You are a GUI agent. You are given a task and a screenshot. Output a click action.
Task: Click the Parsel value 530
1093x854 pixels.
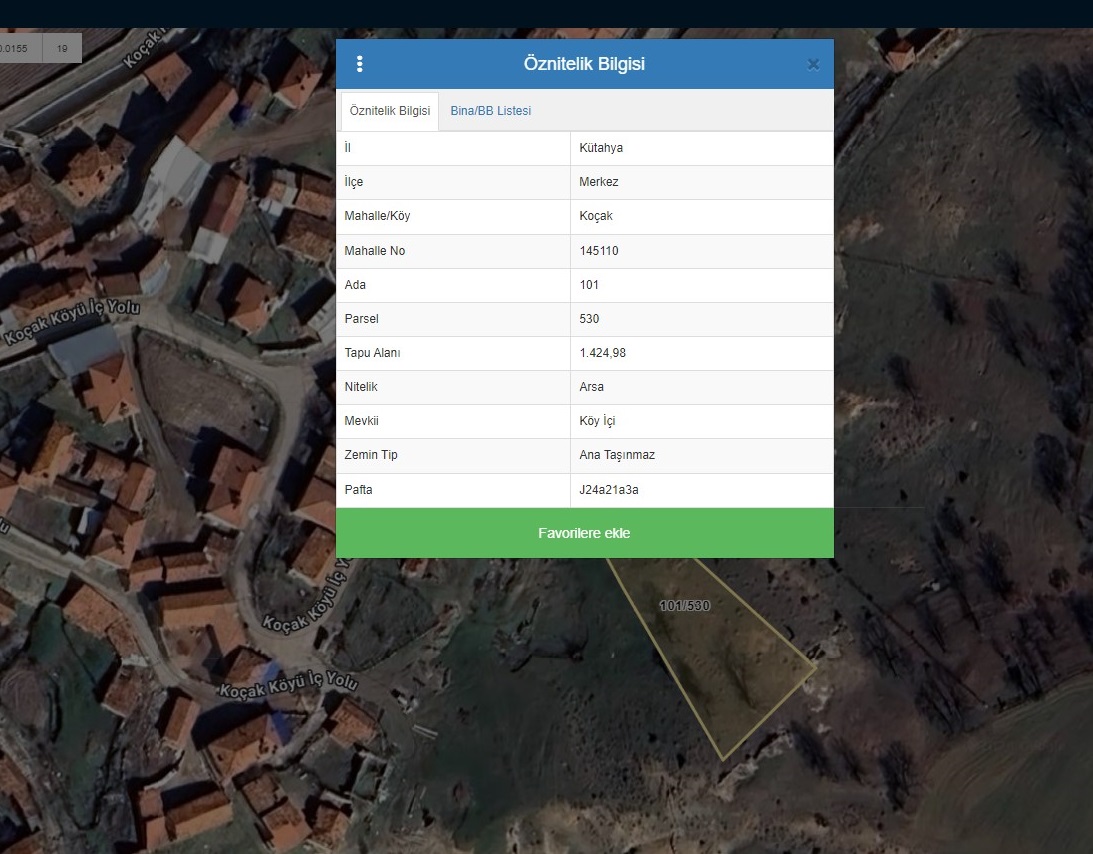(x=589, y=319)
